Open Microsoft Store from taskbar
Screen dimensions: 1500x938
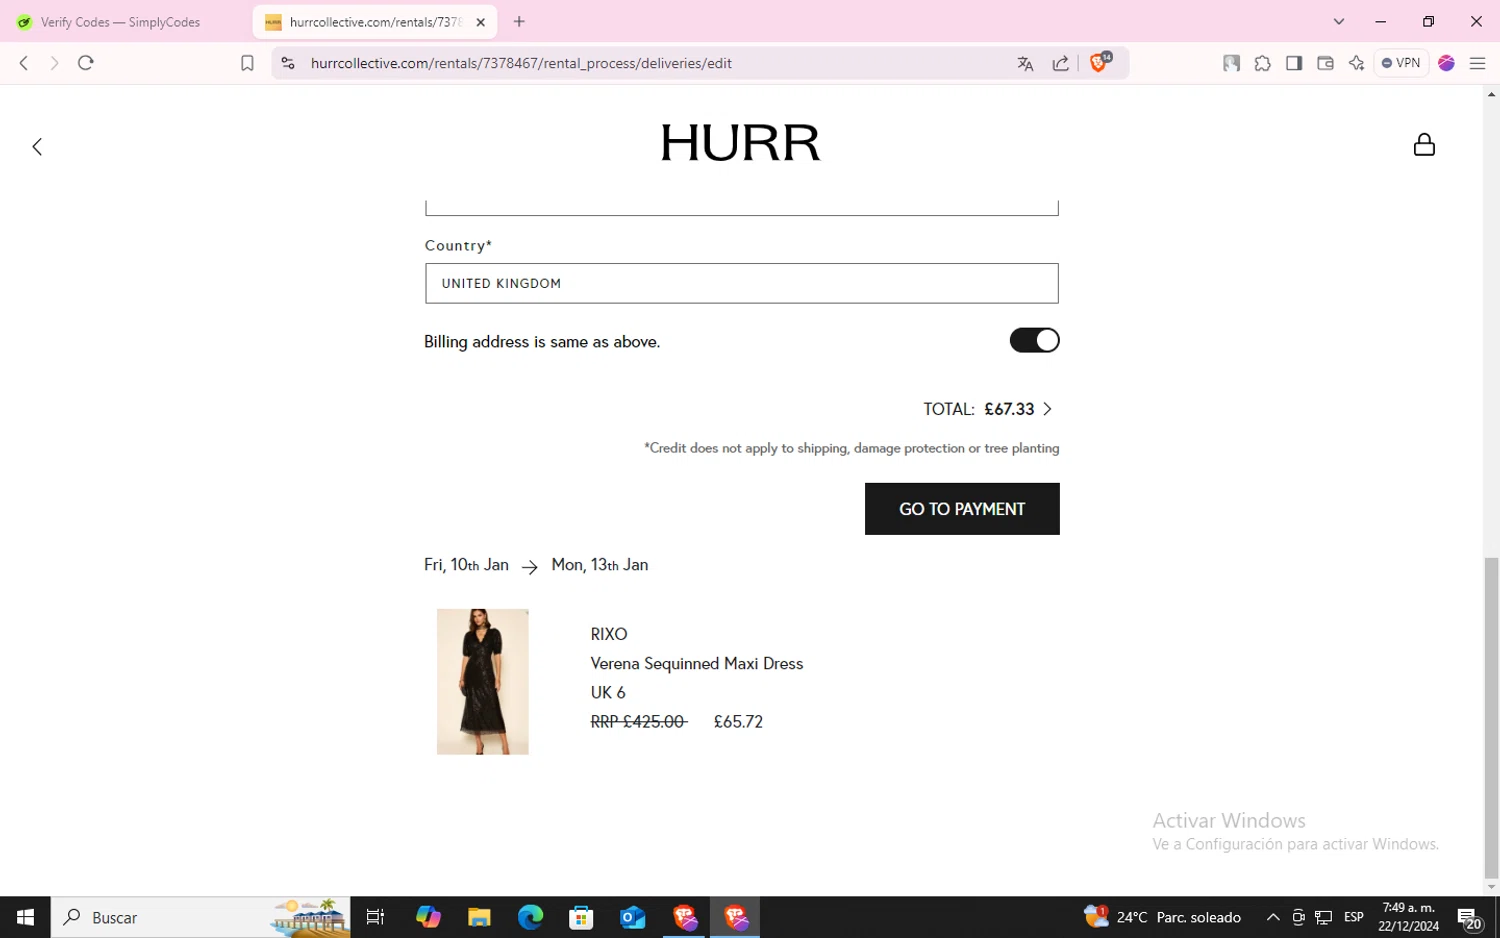tap(581, 917)
